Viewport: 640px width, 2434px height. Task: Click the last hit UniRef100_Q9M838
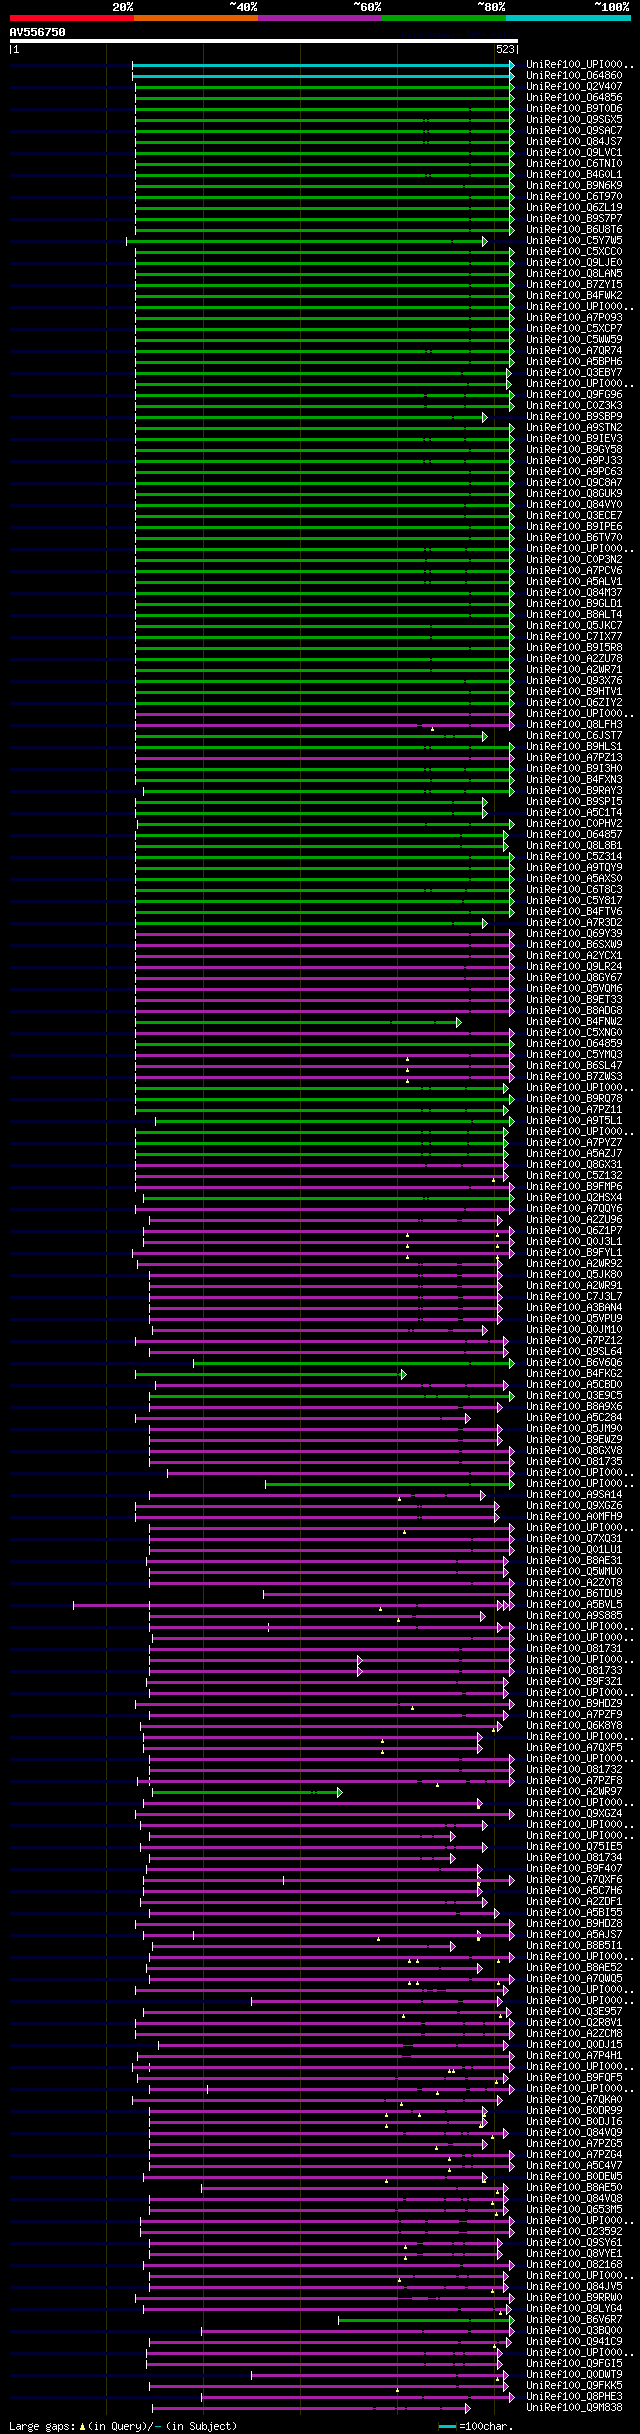[574, 2407]
